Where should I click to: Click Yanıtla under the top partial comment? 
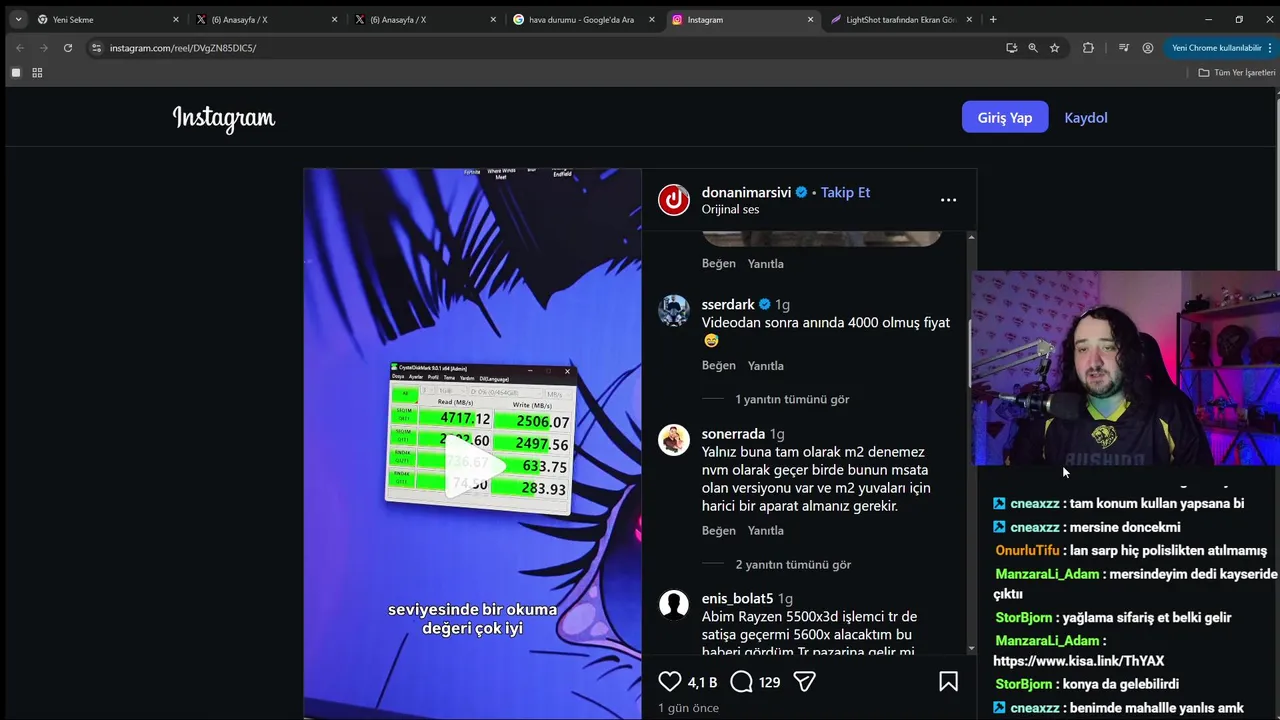click(x=766, y=264)
